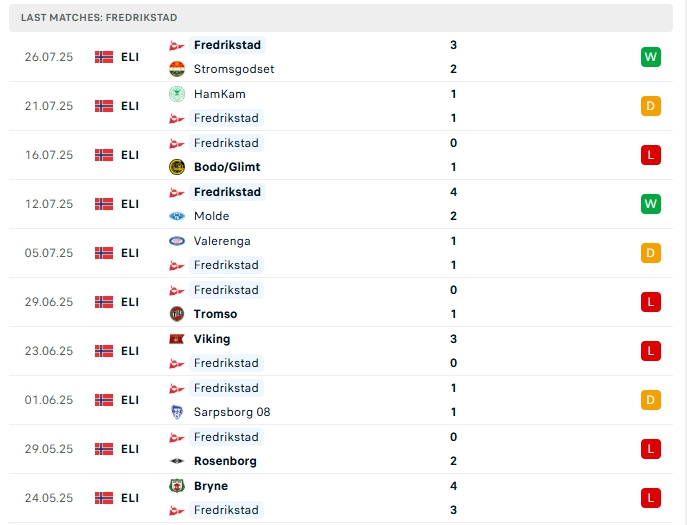Viewport: 687px width, 525px height.
Task: Click the Valerenga club crest icon
Action: [x=177, y=241]
